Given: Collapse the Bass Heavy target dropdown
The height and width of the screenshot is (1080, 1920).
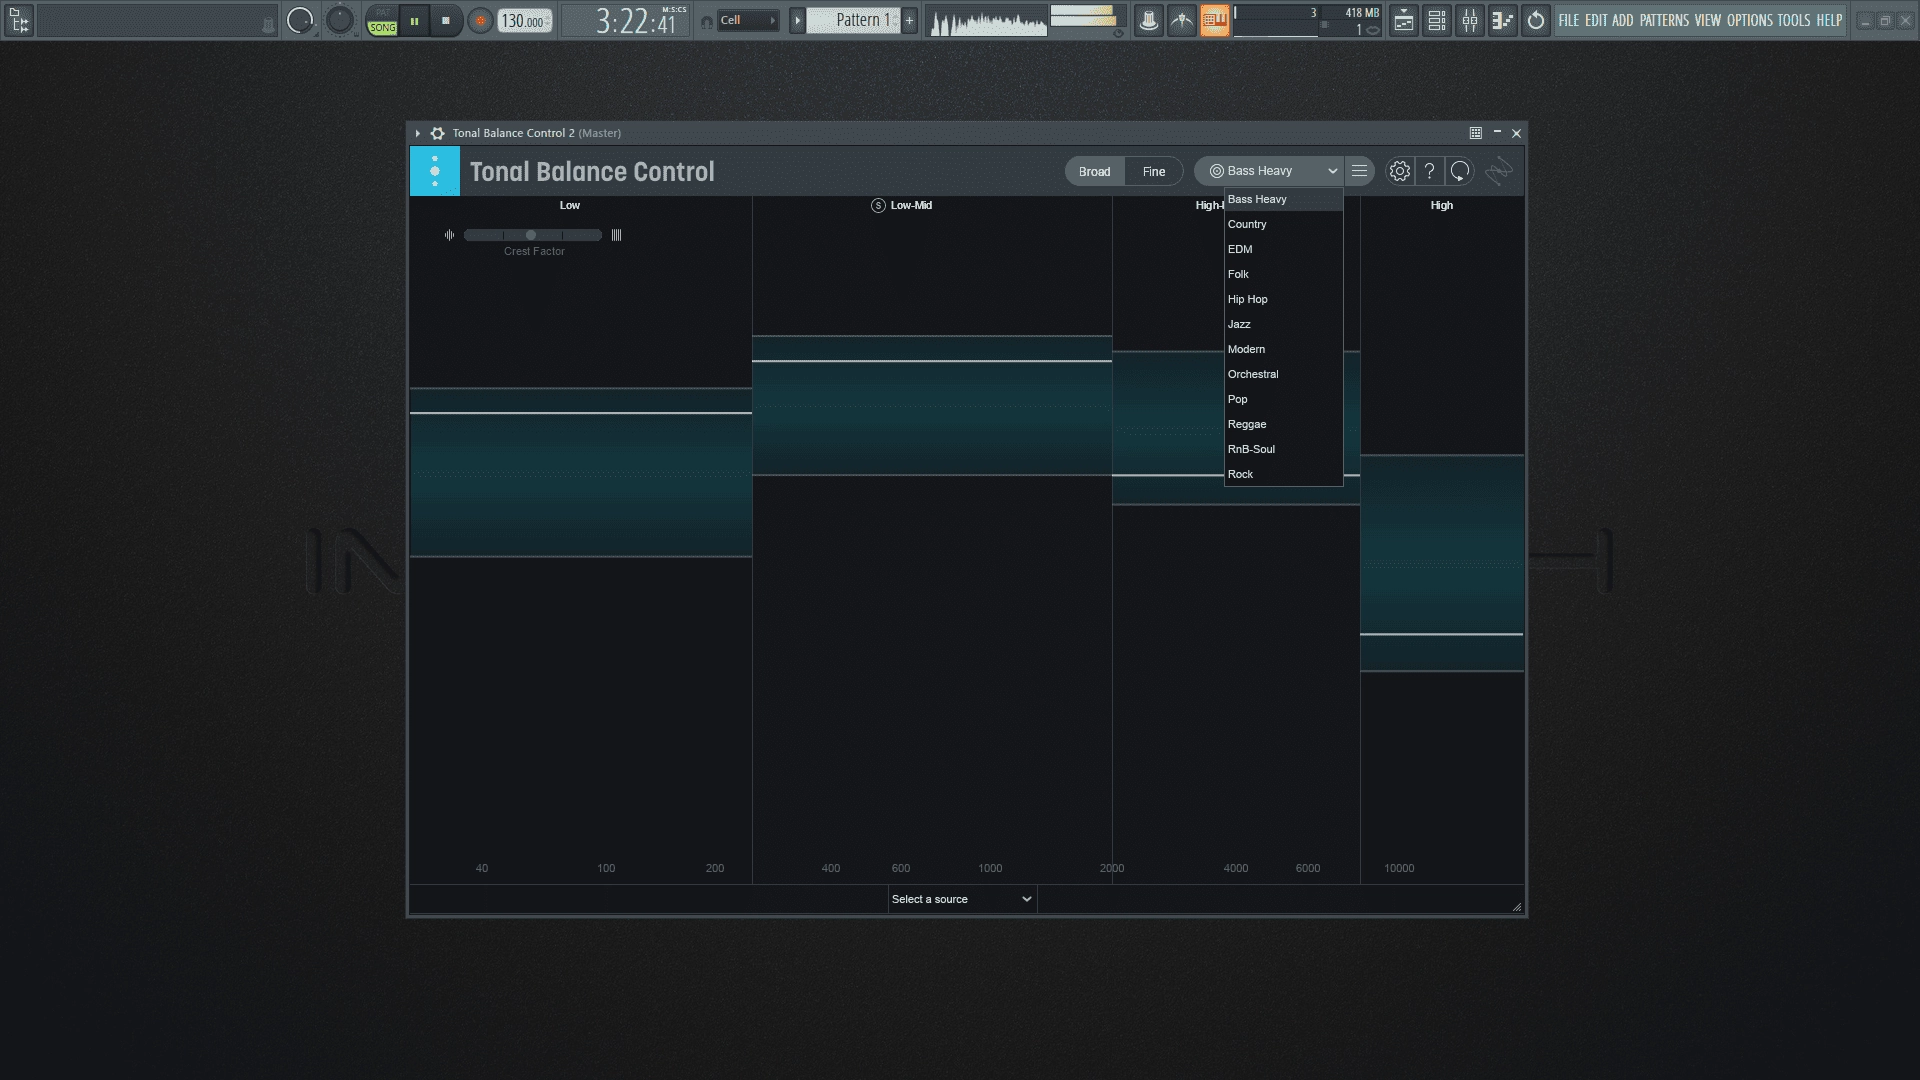Looking at the screenshot, I should 1270,171.
